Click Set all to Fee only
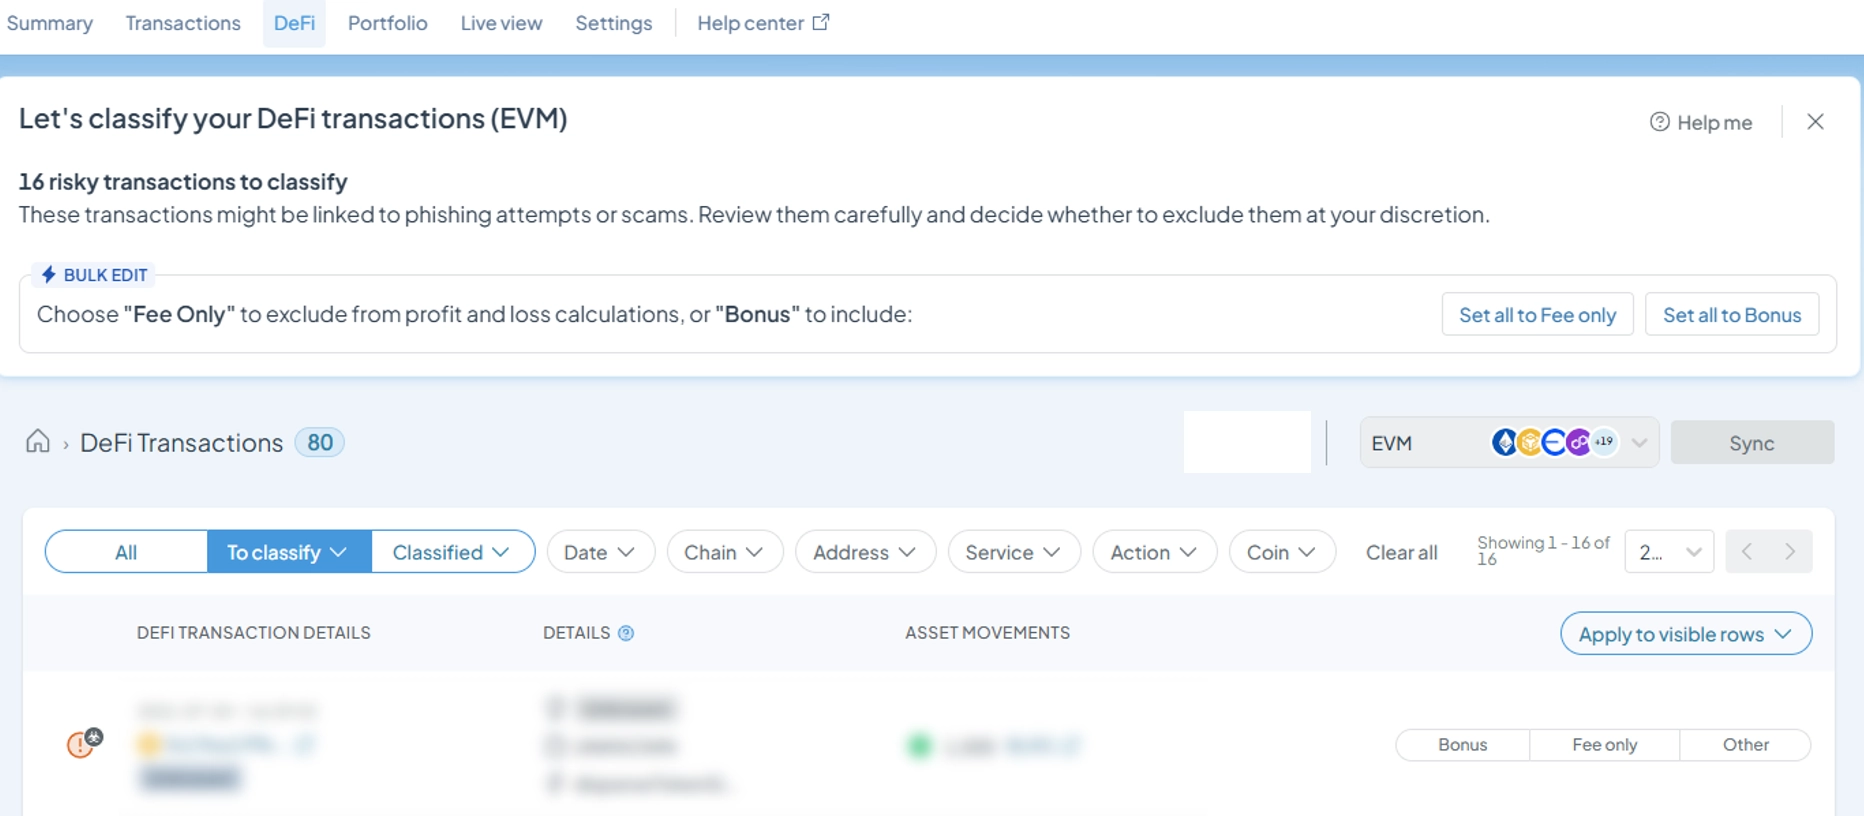The image size is (1864, 816). [1537, 314]
